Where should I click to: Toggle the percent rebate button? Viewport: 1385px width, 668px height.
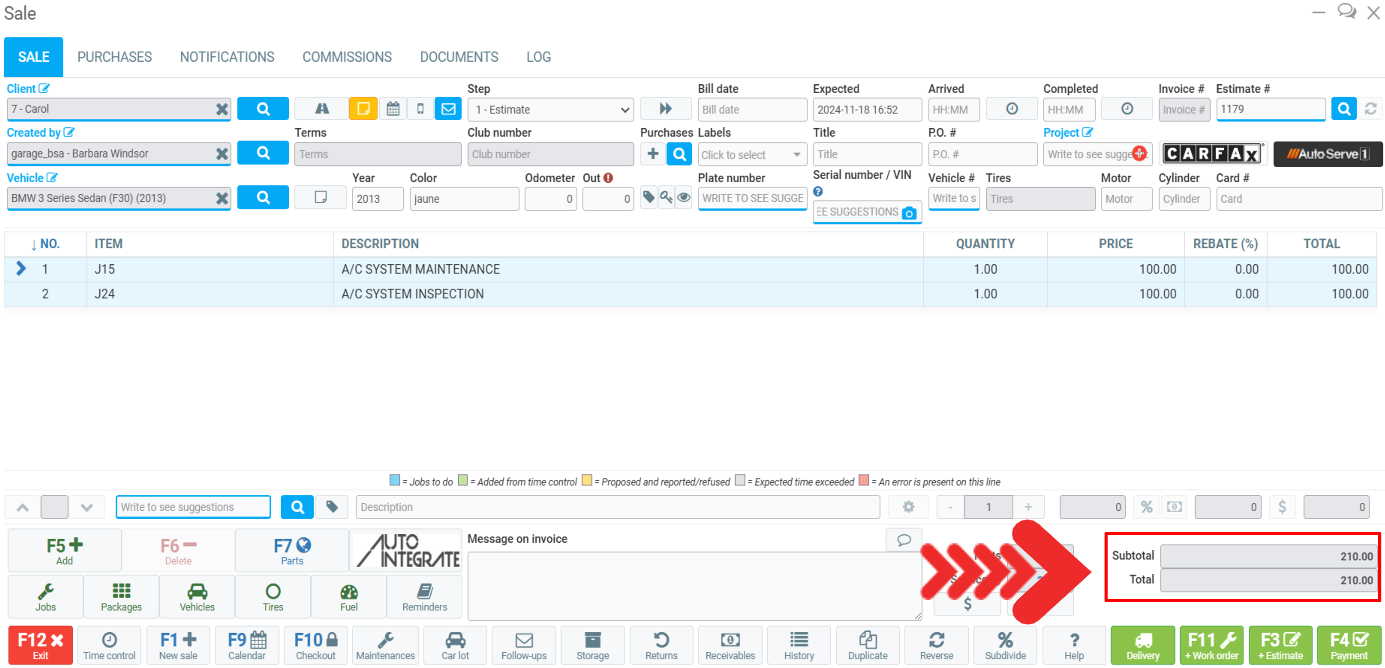coord(1146,507)
